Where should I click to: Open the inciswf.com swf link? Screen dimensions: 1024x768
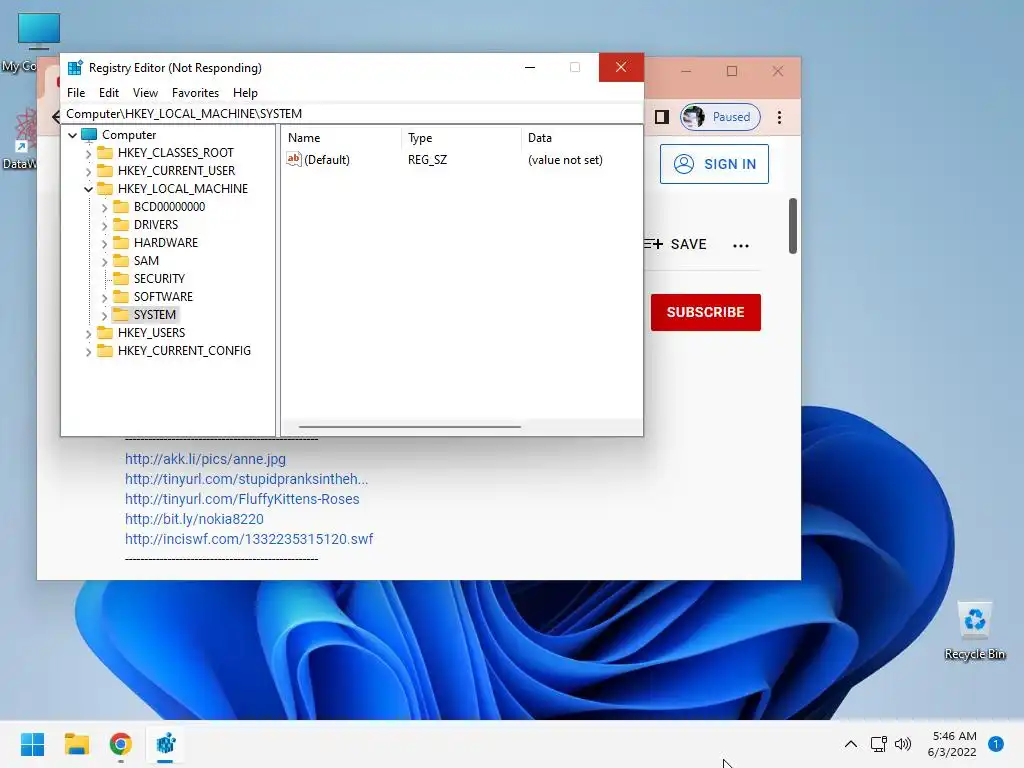tap(249, 539)
